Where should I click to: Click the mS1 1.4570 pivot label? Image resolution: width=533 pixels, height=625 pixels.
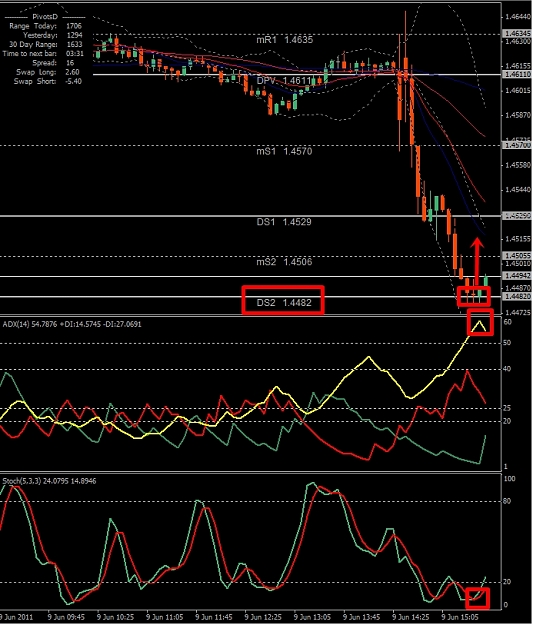284,151
